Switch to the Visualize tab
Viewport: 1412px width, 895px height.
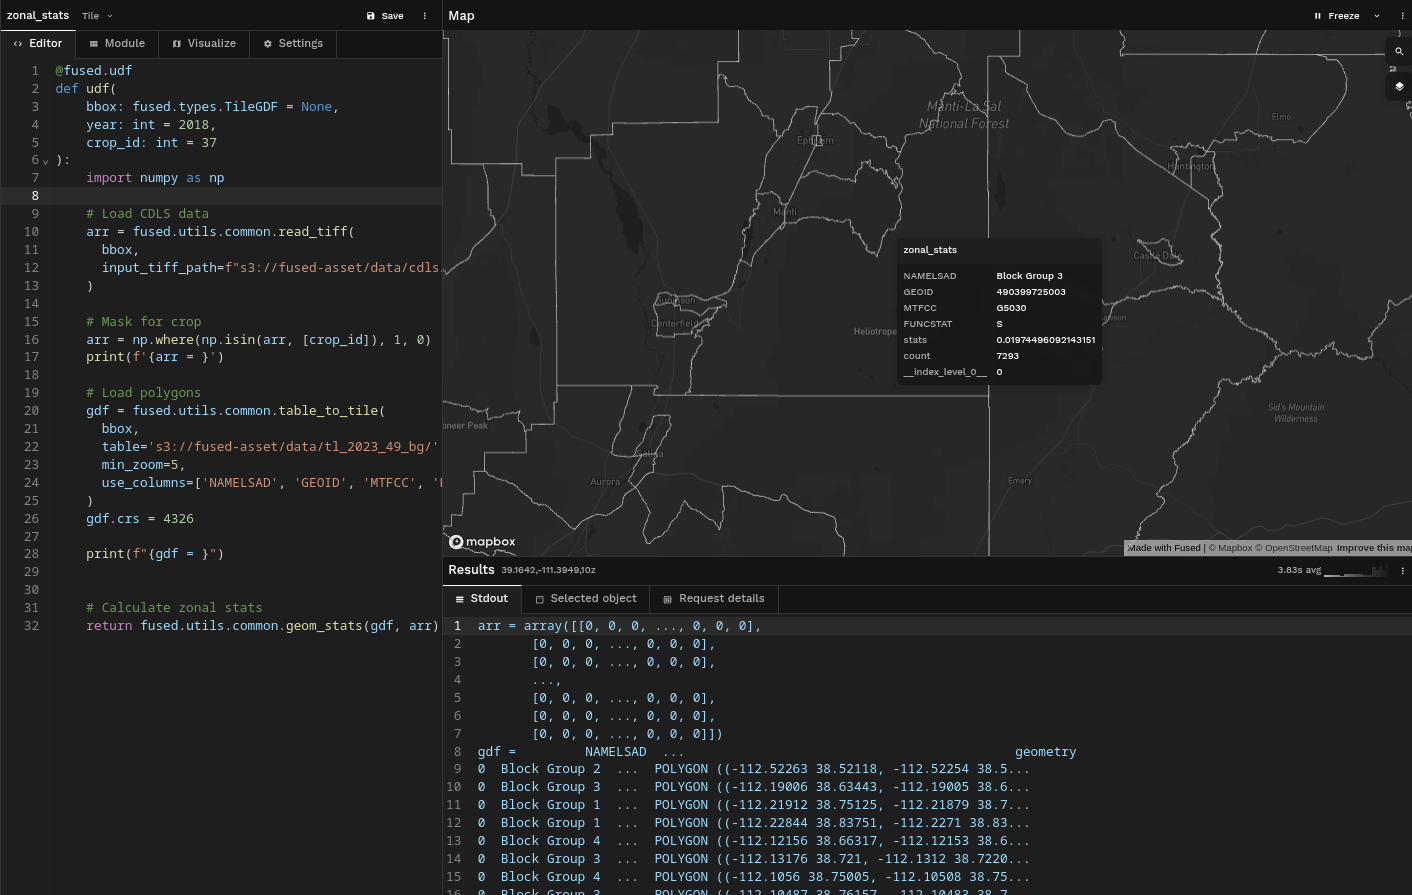coord(204,44)
